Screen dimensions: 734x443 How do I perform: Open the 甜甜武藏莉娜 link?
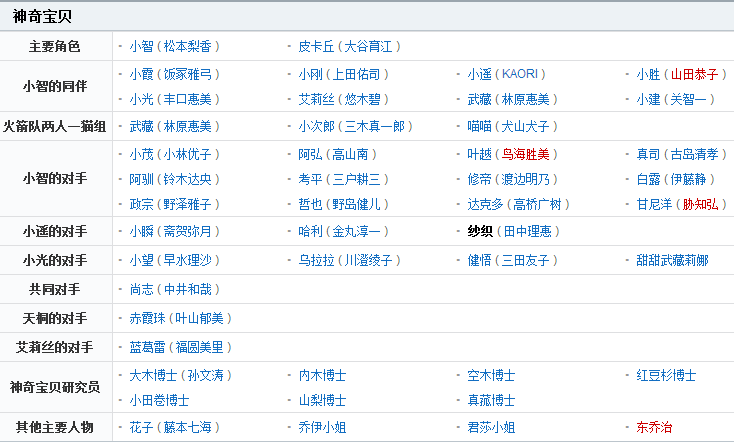pyautogui.click(x=672, y=260)
